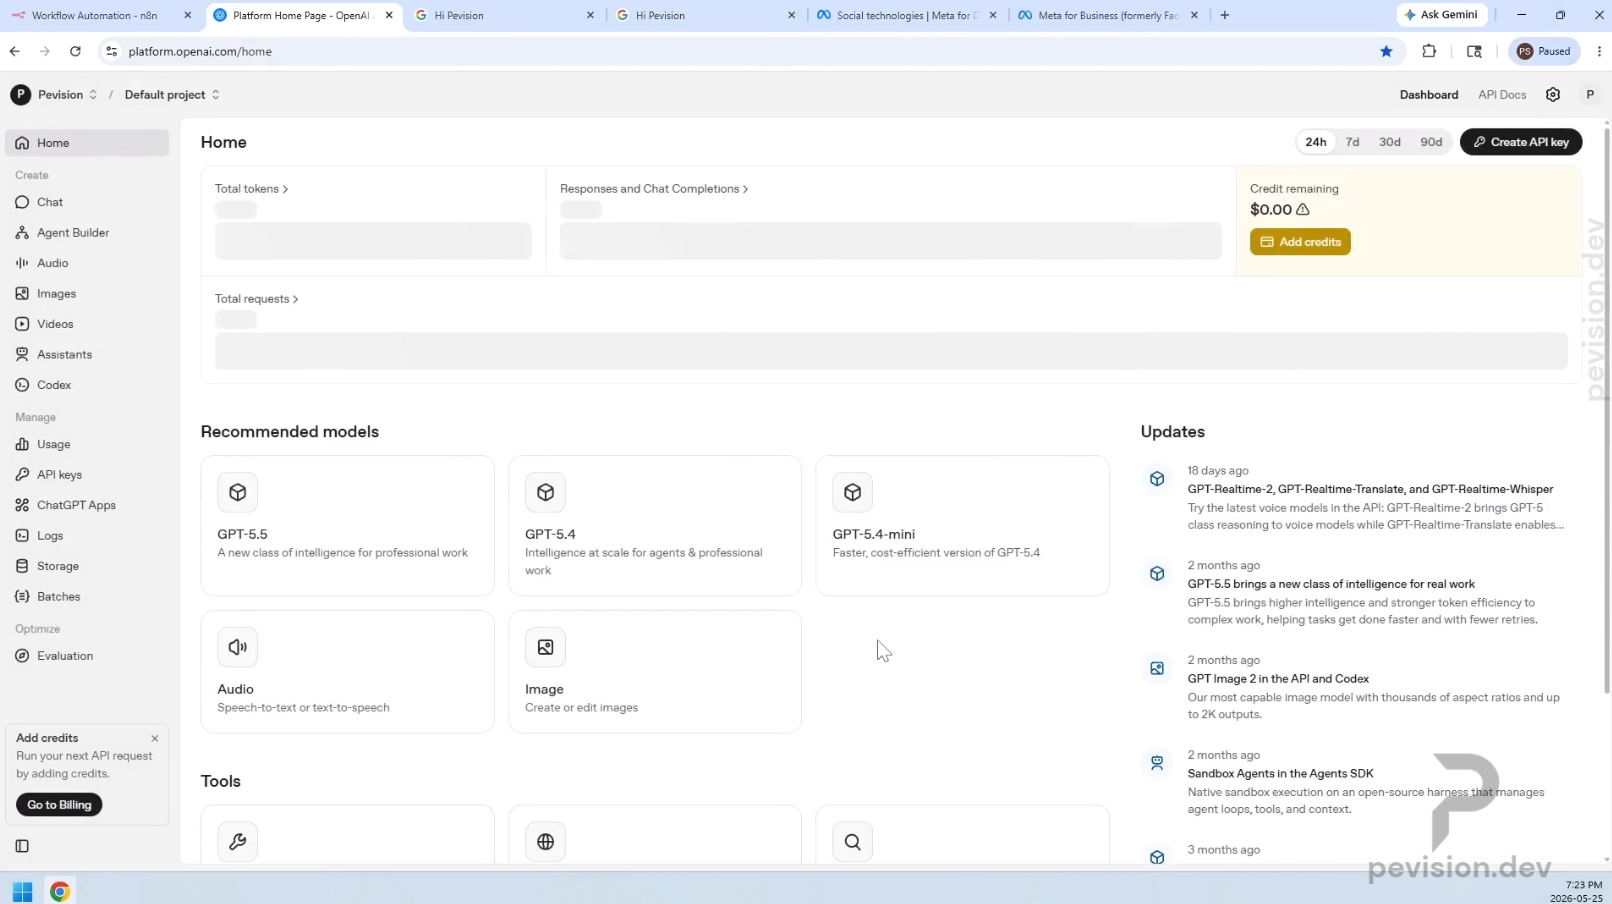Click the Create API key button

click(x=1521, y=142)
